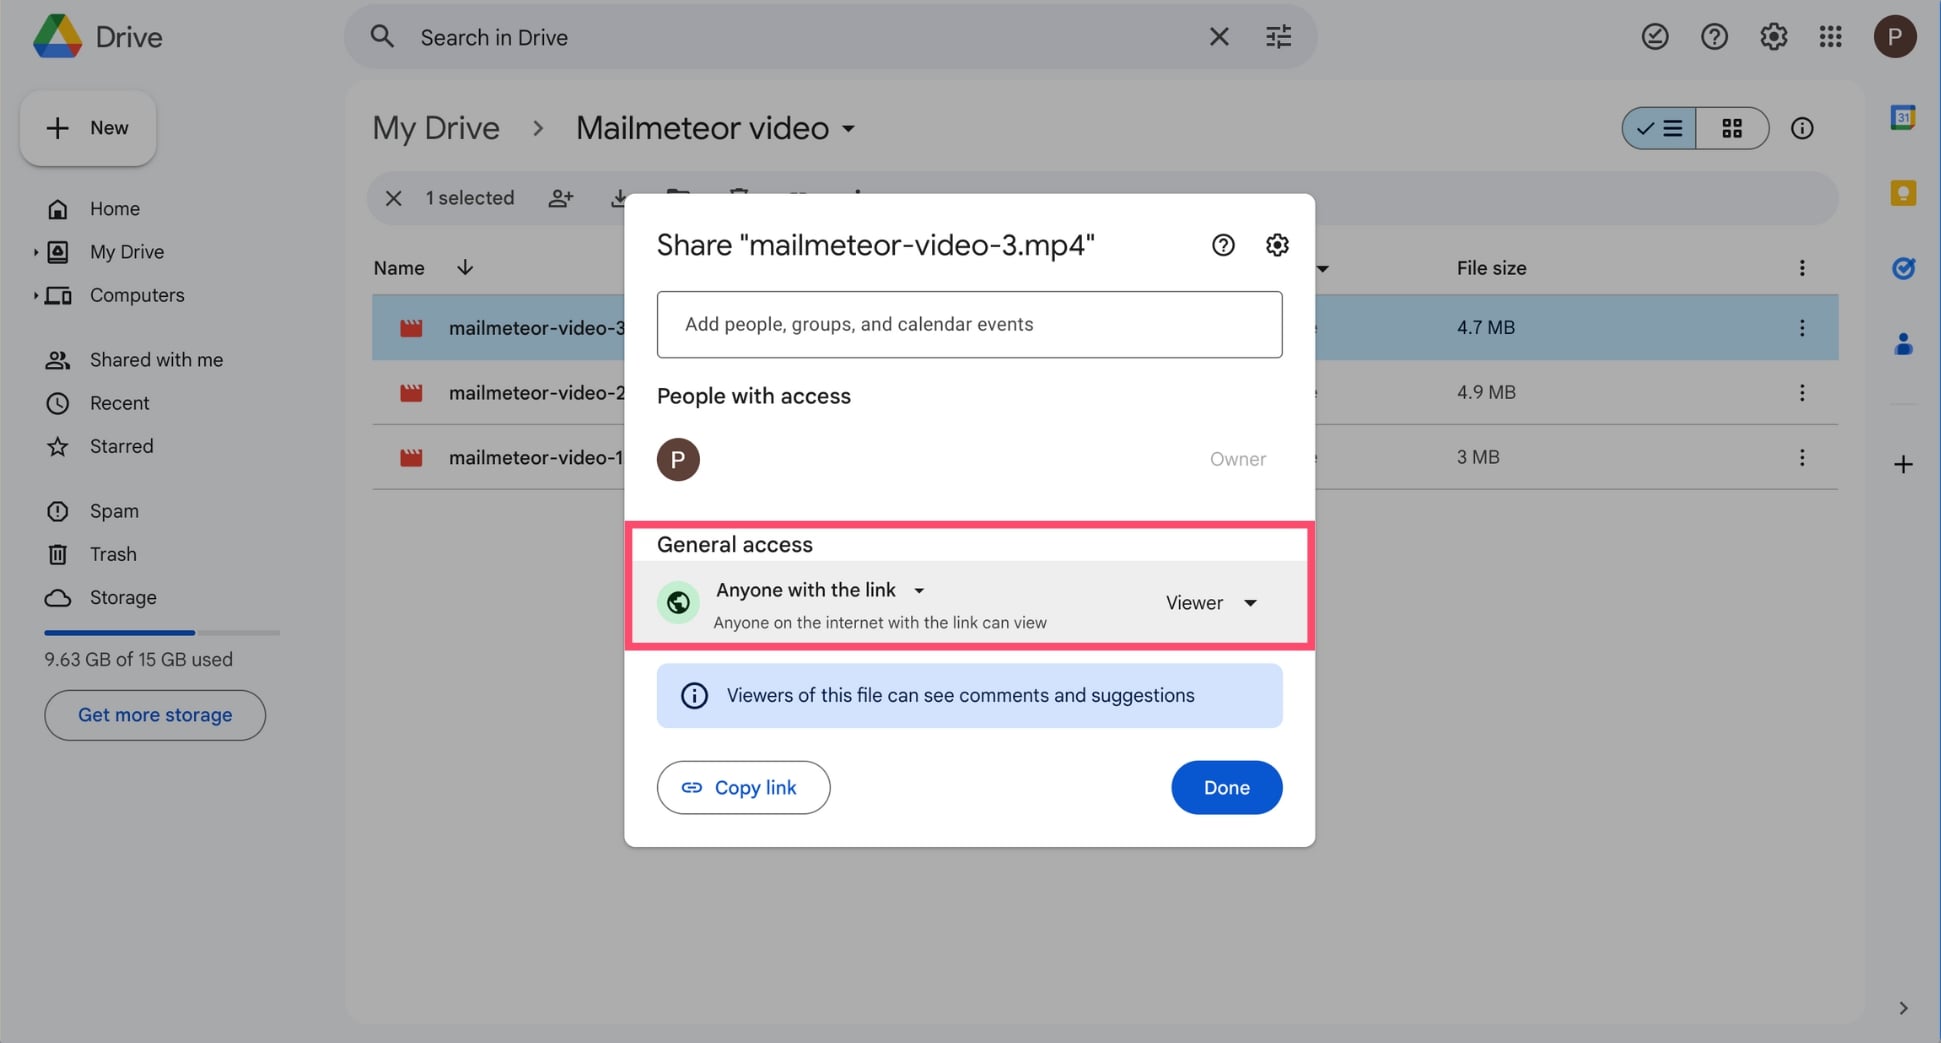
Task: Click the New button
Action: [88, 128]
